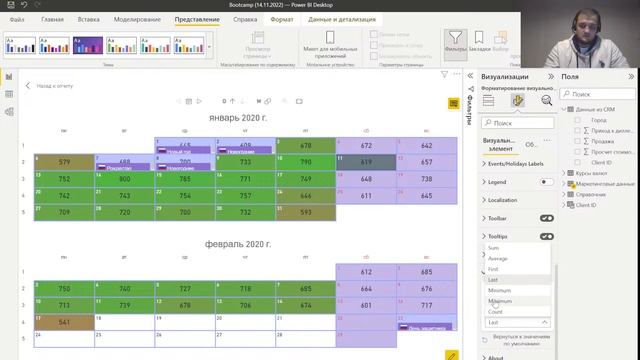Expand the Events/Holidays Labels section
The width and height of the screenshot is (640, 360).
pos(484,164)
